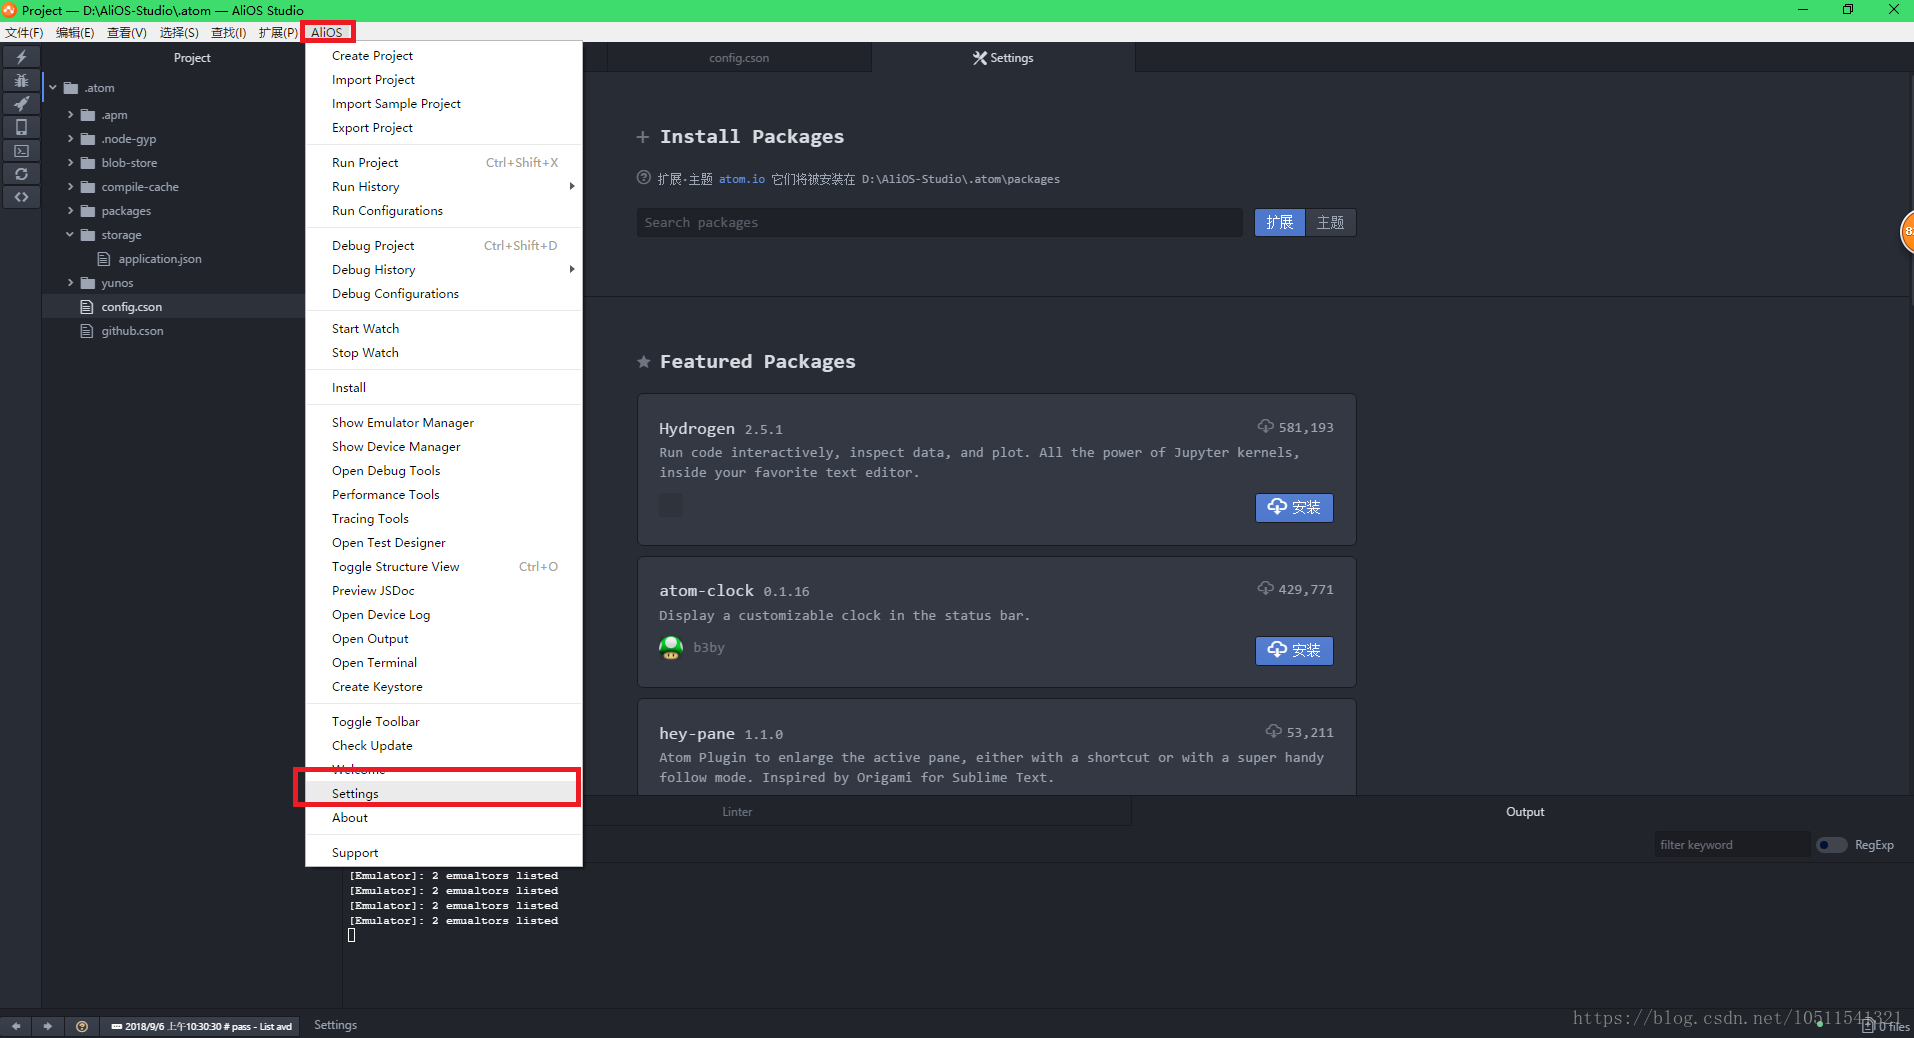Image resolution: width=1914 pixels, height=1038 pixels.
Task: Switch to the Output tab
Action: [x=1524, y=812]
